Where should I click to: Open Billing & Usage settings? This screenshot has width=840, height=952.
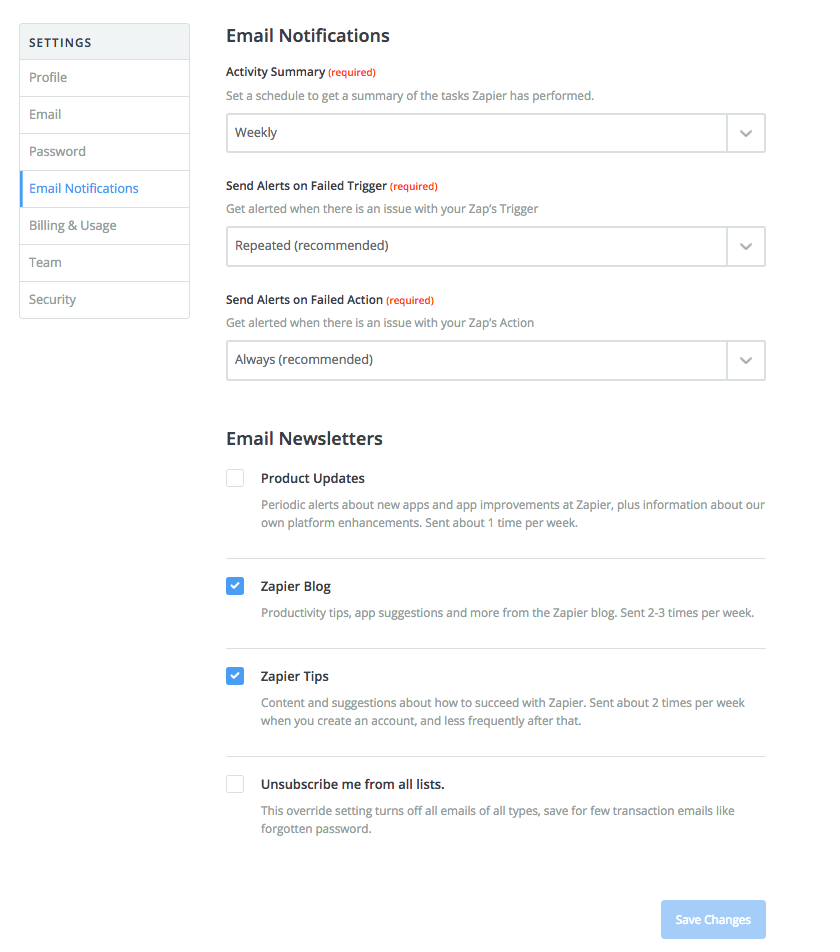(104, 226)
